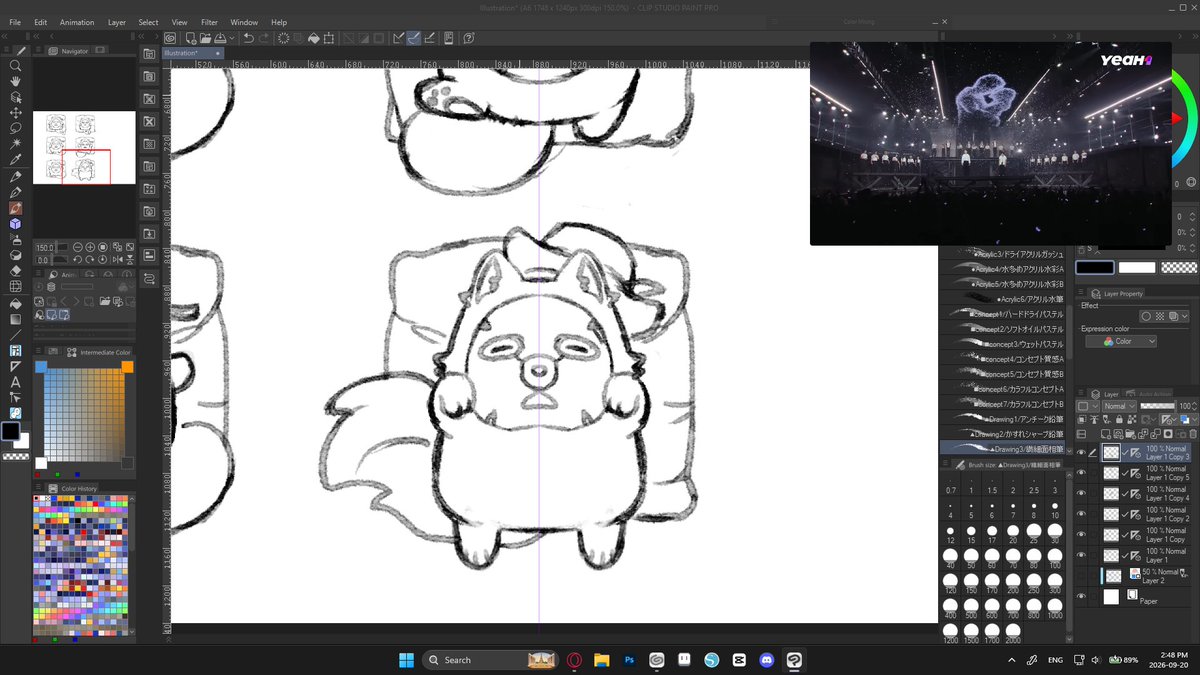
Task: Open the Normal blending mode dropdown
Action: click(1117, 407)
